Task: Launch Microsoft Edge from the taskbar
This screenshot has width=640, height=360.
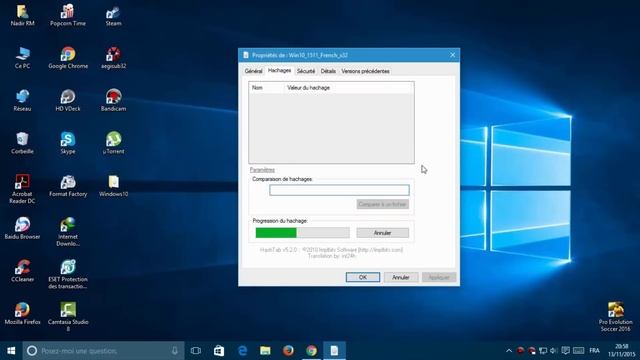Action: coord(242,351)
